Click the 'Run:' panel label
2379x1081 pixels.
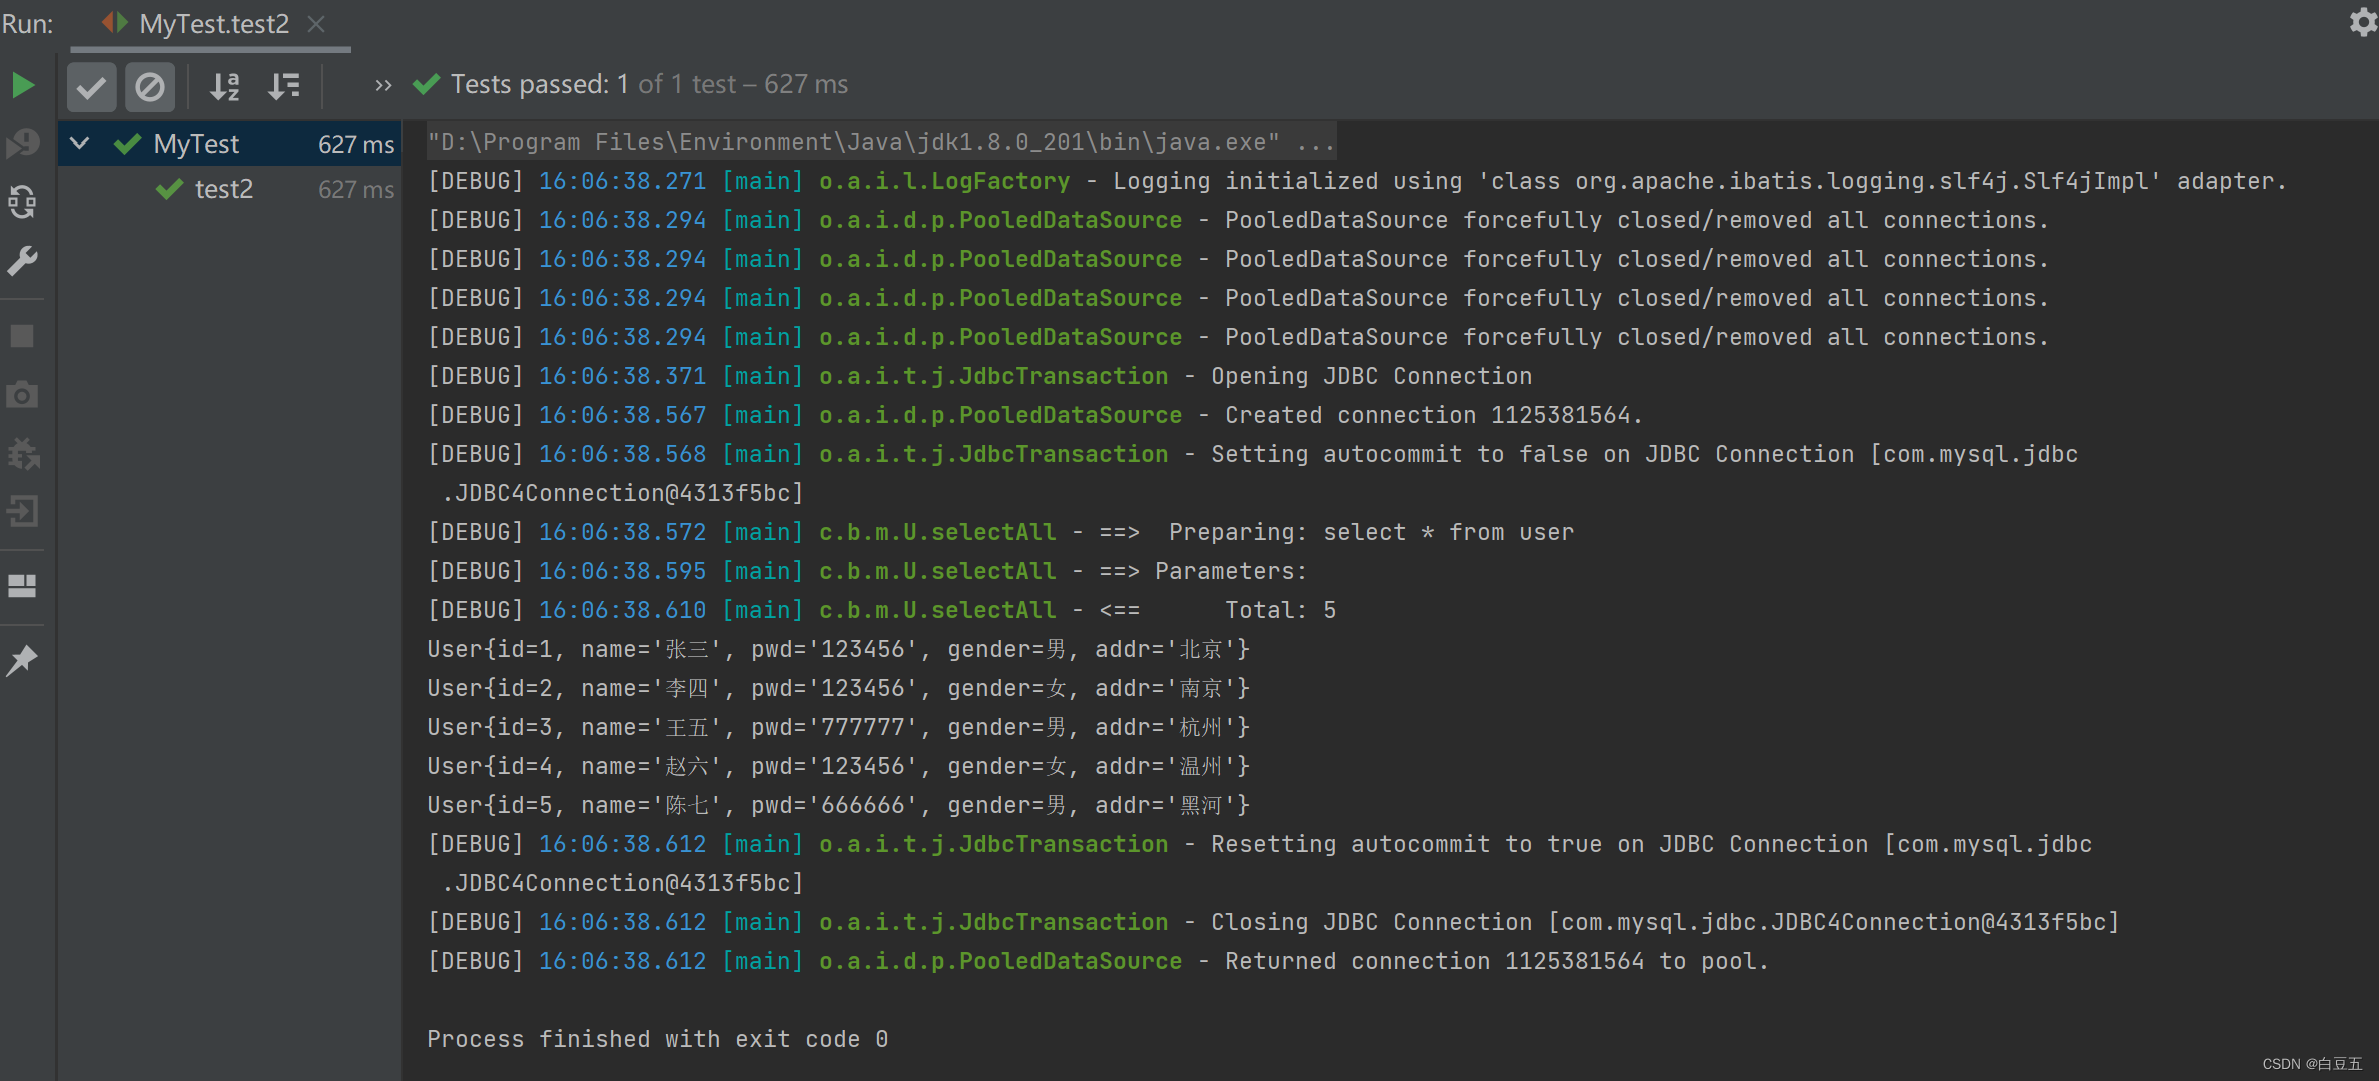coord(28,23)
